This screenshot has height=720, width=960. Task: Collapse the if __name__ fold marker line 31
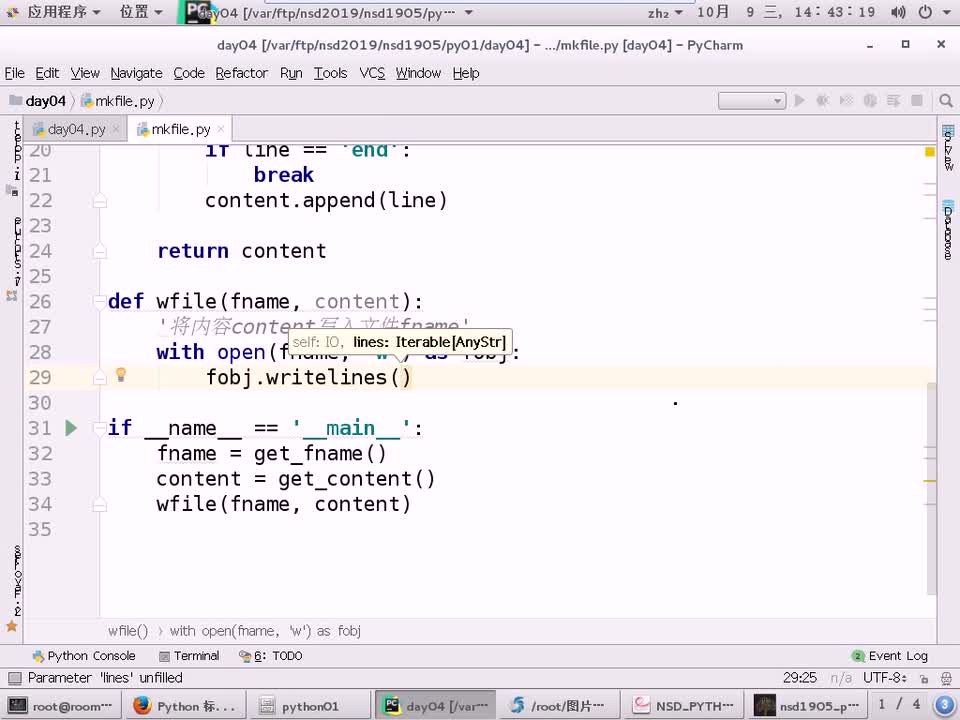[x=99, y=427]
